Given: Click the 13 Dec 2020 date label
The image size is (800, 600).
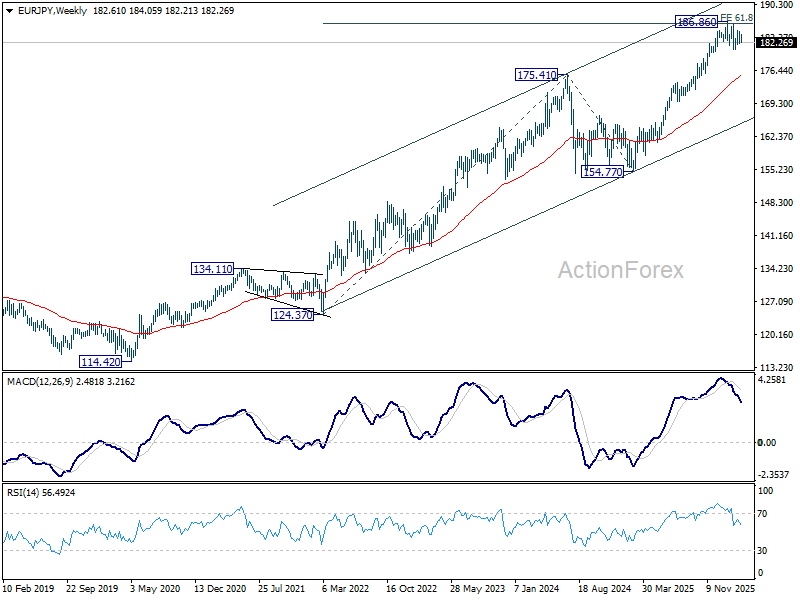Looking at the screenshot, I should coord(220,589).
